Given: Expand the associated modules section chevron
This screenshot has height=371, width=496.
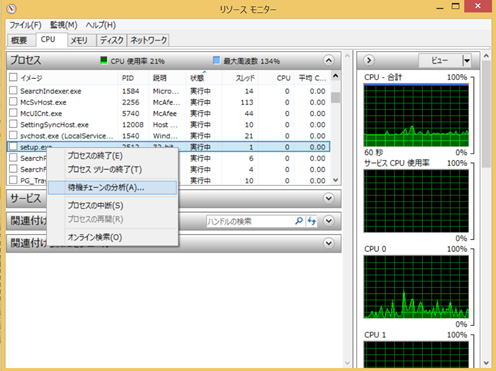Looking at the screenshot, I should [328, 243].
